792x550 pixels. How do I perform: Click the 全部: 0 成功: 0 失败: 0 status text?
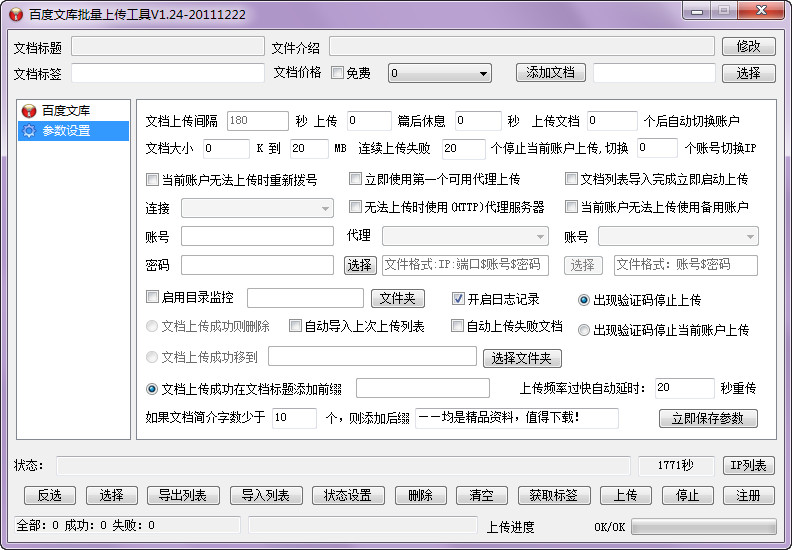pos(85,525)
